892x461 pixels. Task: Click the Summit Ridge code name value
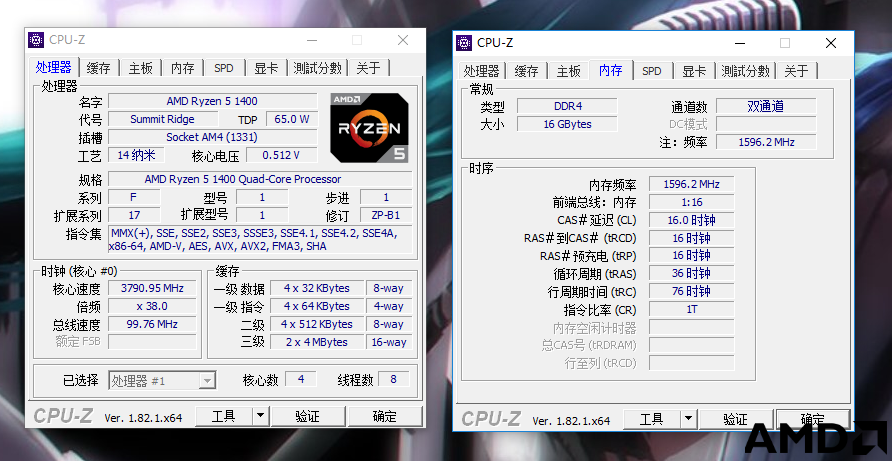(163, 119)
